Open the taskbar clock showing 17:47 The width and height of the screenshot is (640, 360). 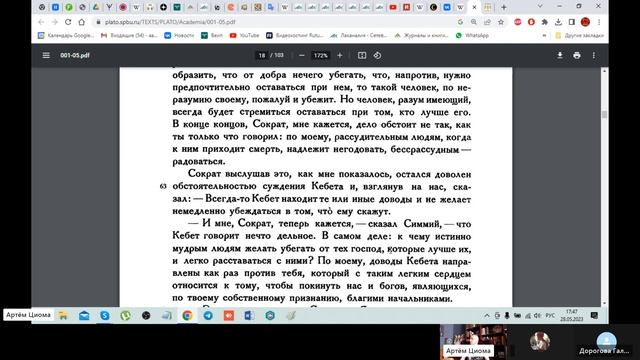pyautogui.click(x=571, y=315)
